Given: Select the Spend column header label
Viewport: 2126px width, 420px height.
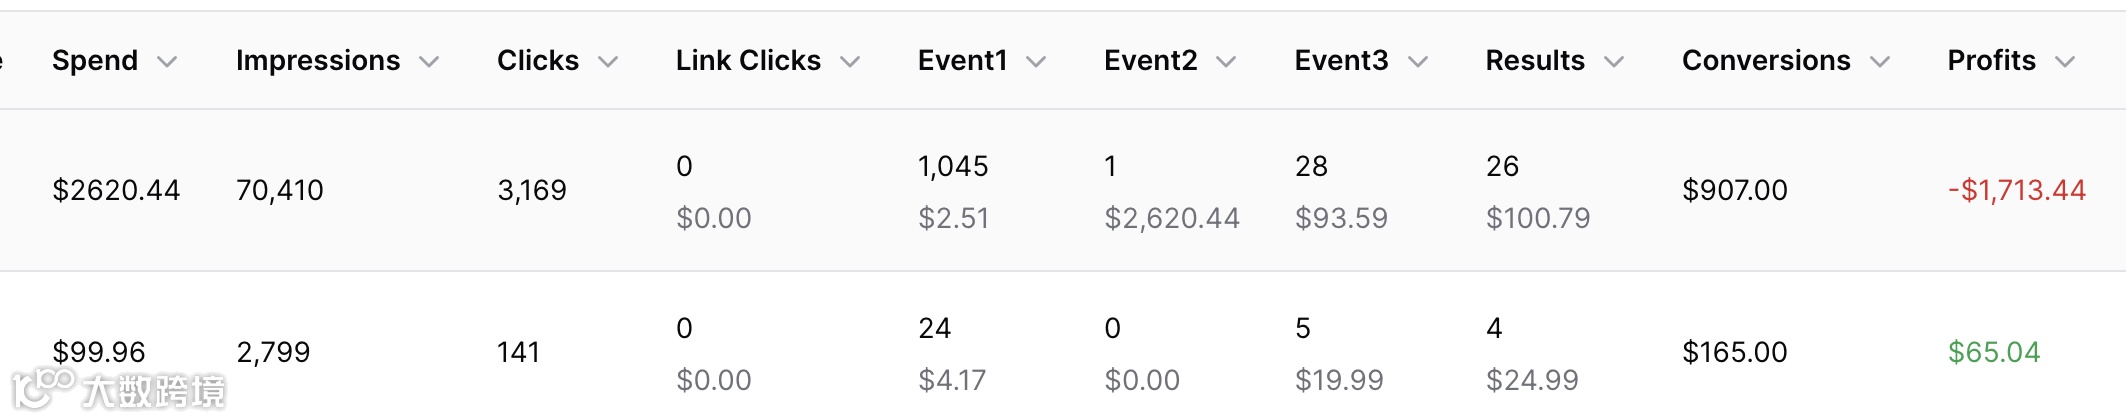Looking at the screenshot, I should coord(95,61).
